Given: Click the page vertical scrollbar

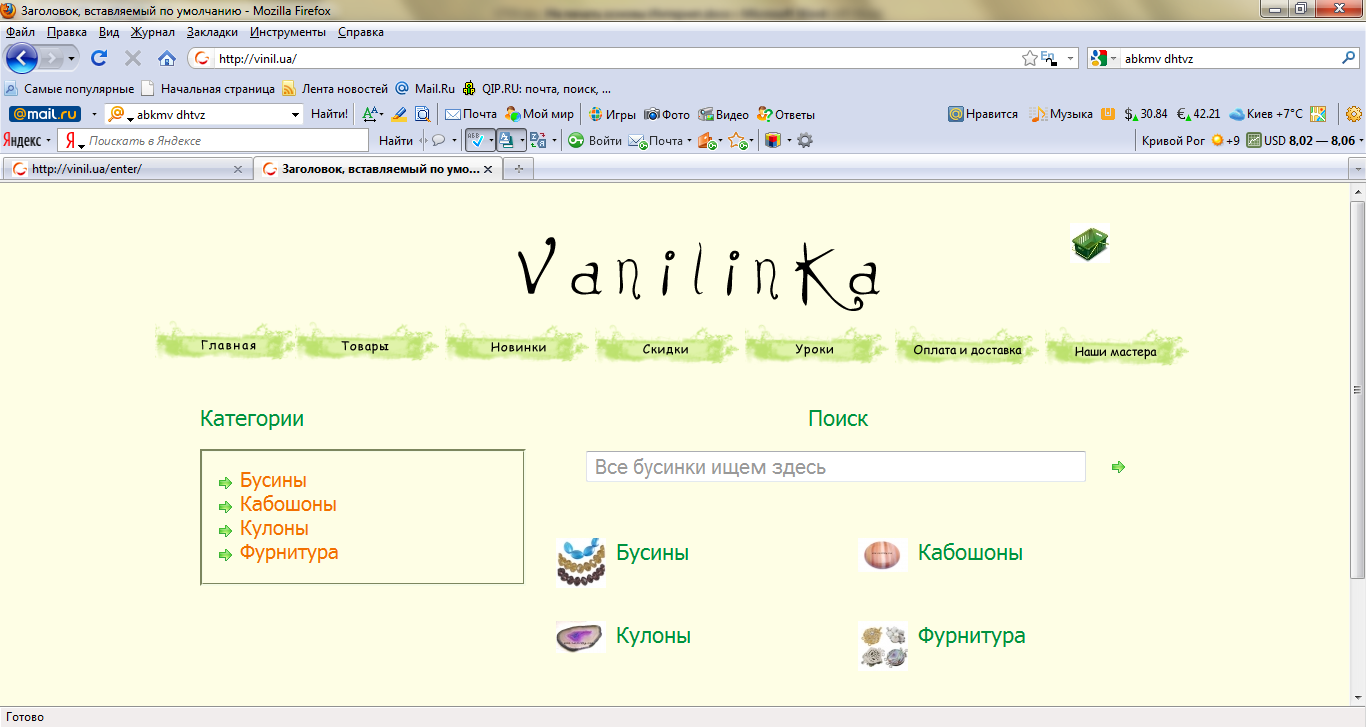Looking at the screenshot, I should (1357, 390).
